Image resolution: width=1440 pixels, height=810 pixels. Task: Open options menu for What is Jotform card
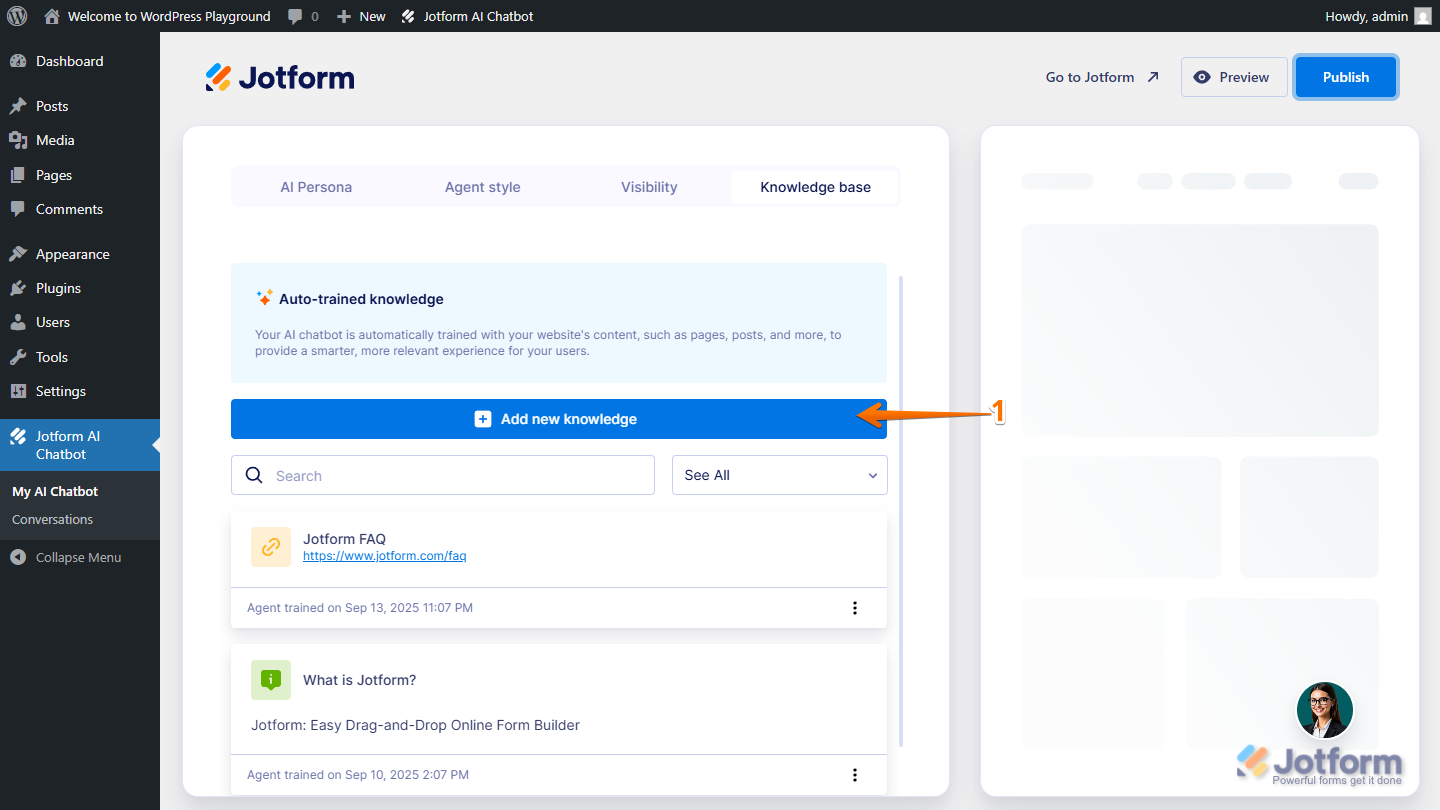click(855, 775)
